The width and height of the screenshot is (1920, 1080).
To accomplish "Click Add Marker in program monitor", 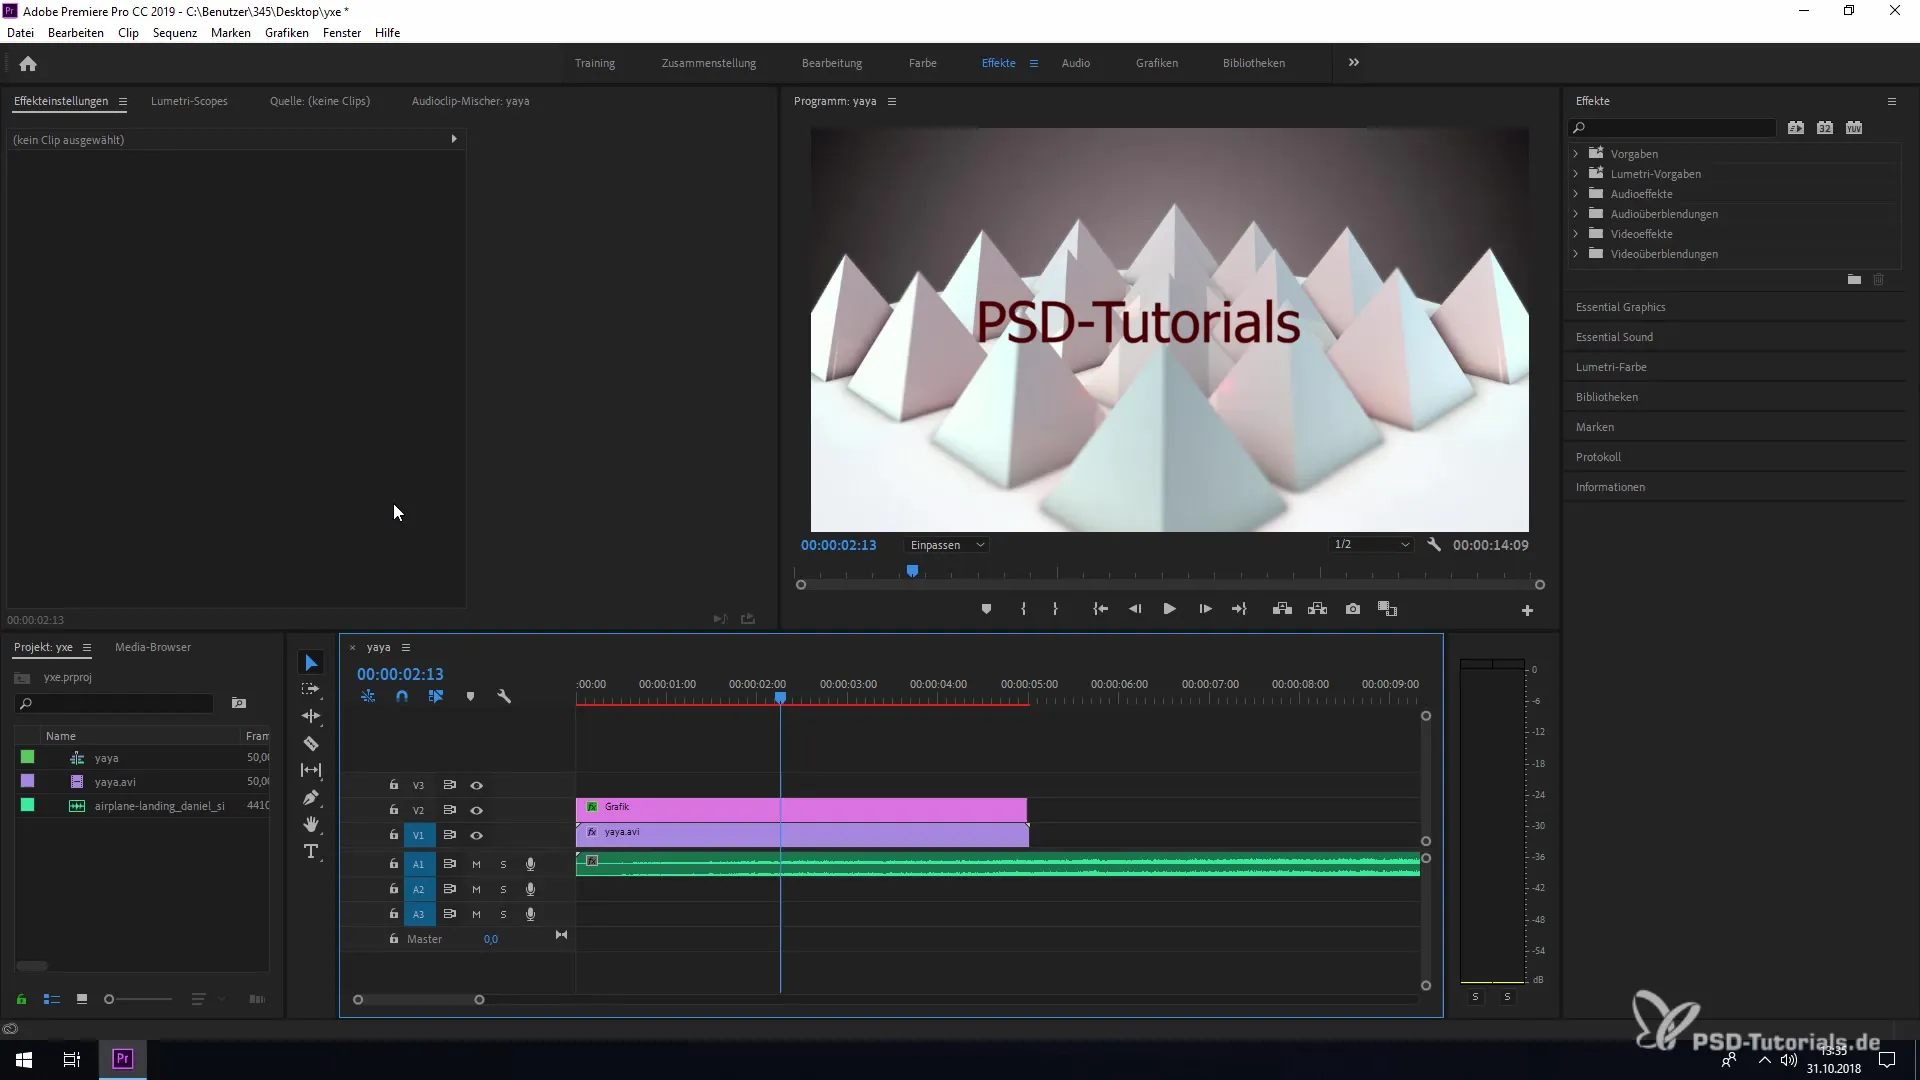I will [986, 609].
